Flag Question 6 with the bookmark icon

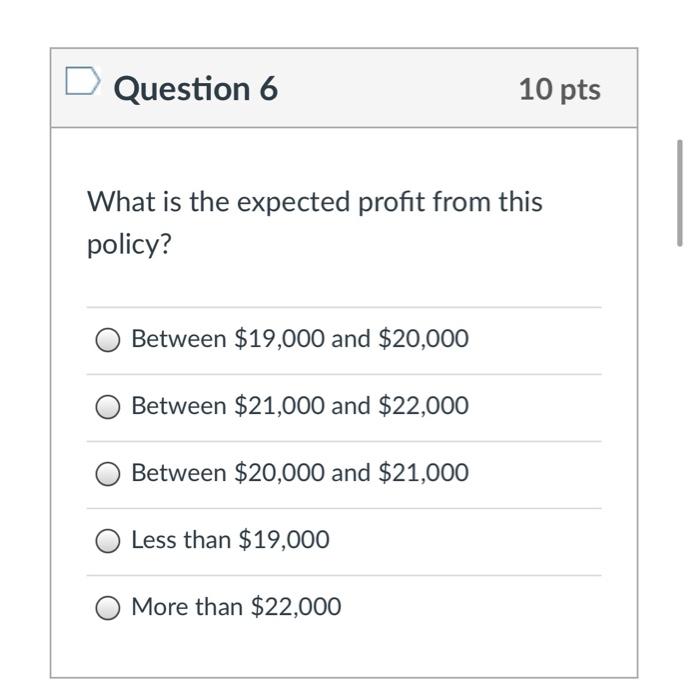click(x=83, y=82)
